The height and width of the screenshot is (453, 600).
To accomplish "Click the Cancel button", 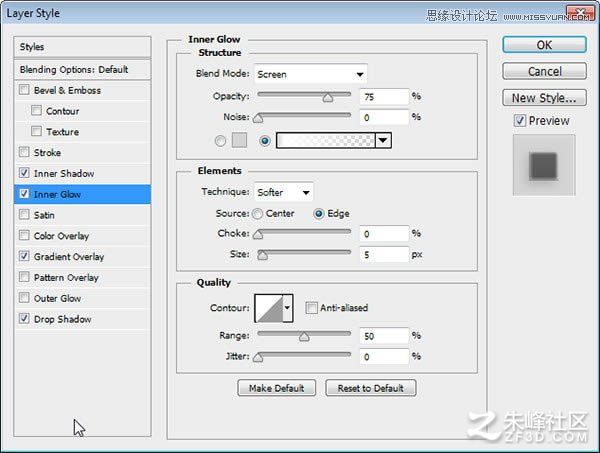I will pyautogui.click(x=544, y=71).
